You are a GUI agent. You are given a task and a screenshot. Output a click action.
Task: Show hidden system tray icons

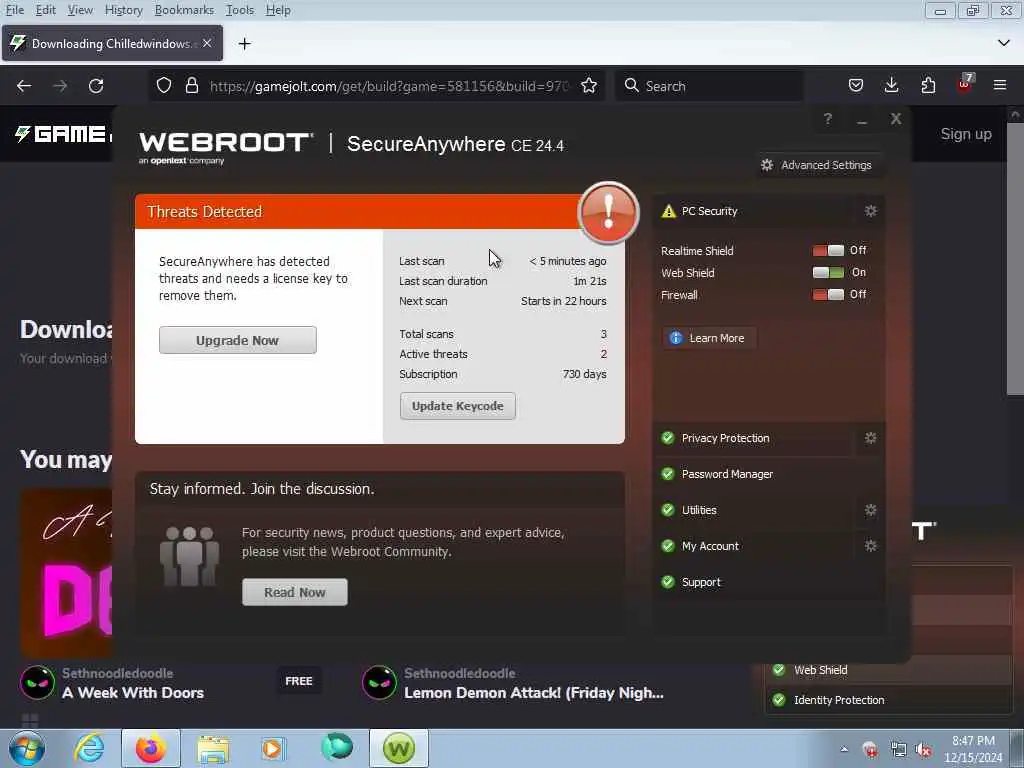point(844,750)
